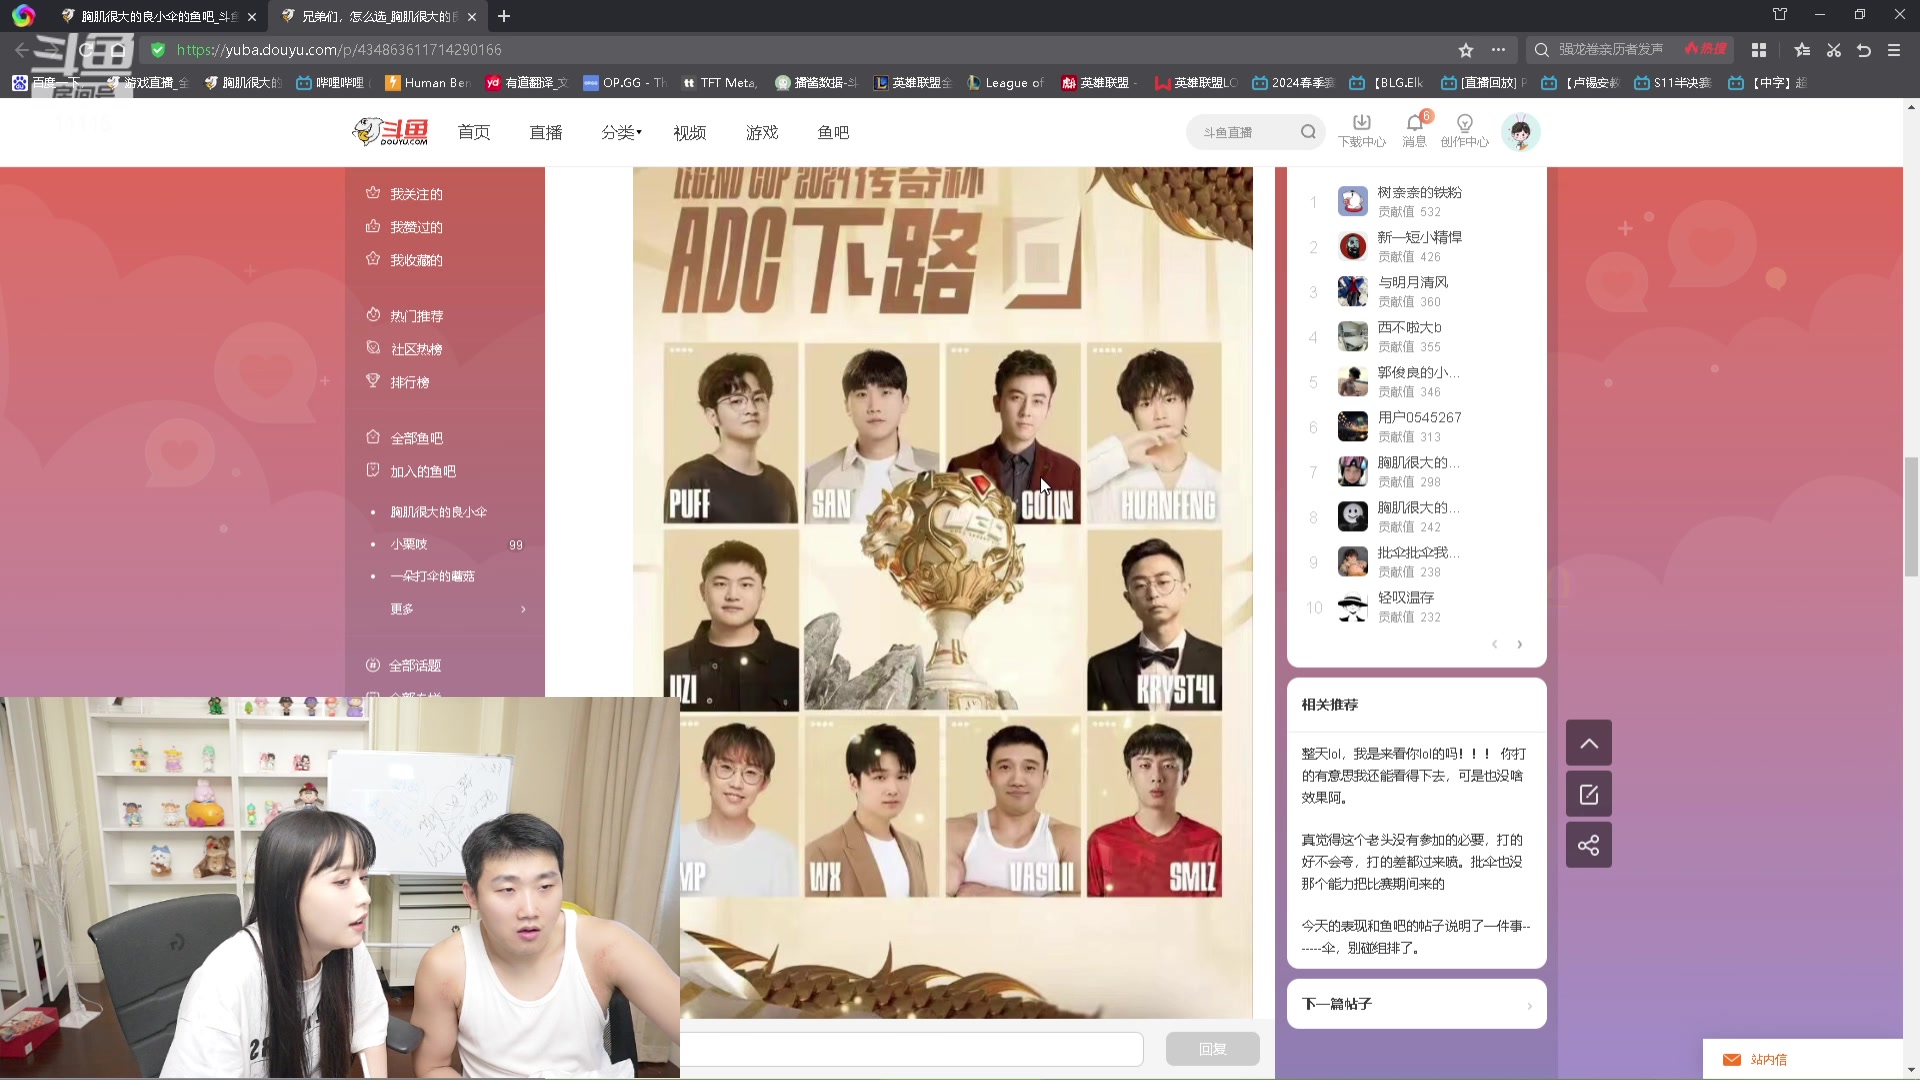Show previous page of contribution ranking

(x=1495, y=645)
